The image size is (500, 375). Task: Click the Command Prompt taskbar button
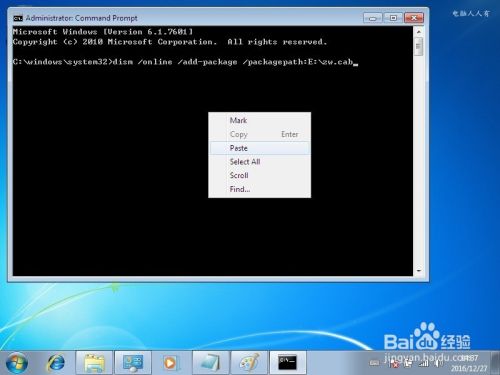point(287,363)
